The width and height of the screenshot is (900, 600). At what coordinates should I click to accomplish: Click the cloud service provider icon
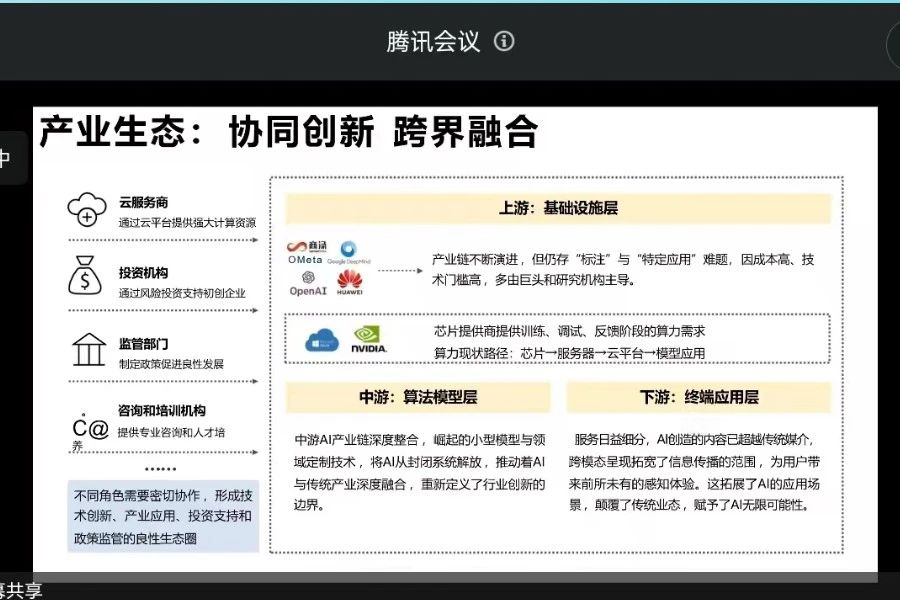tap(87, 210)
